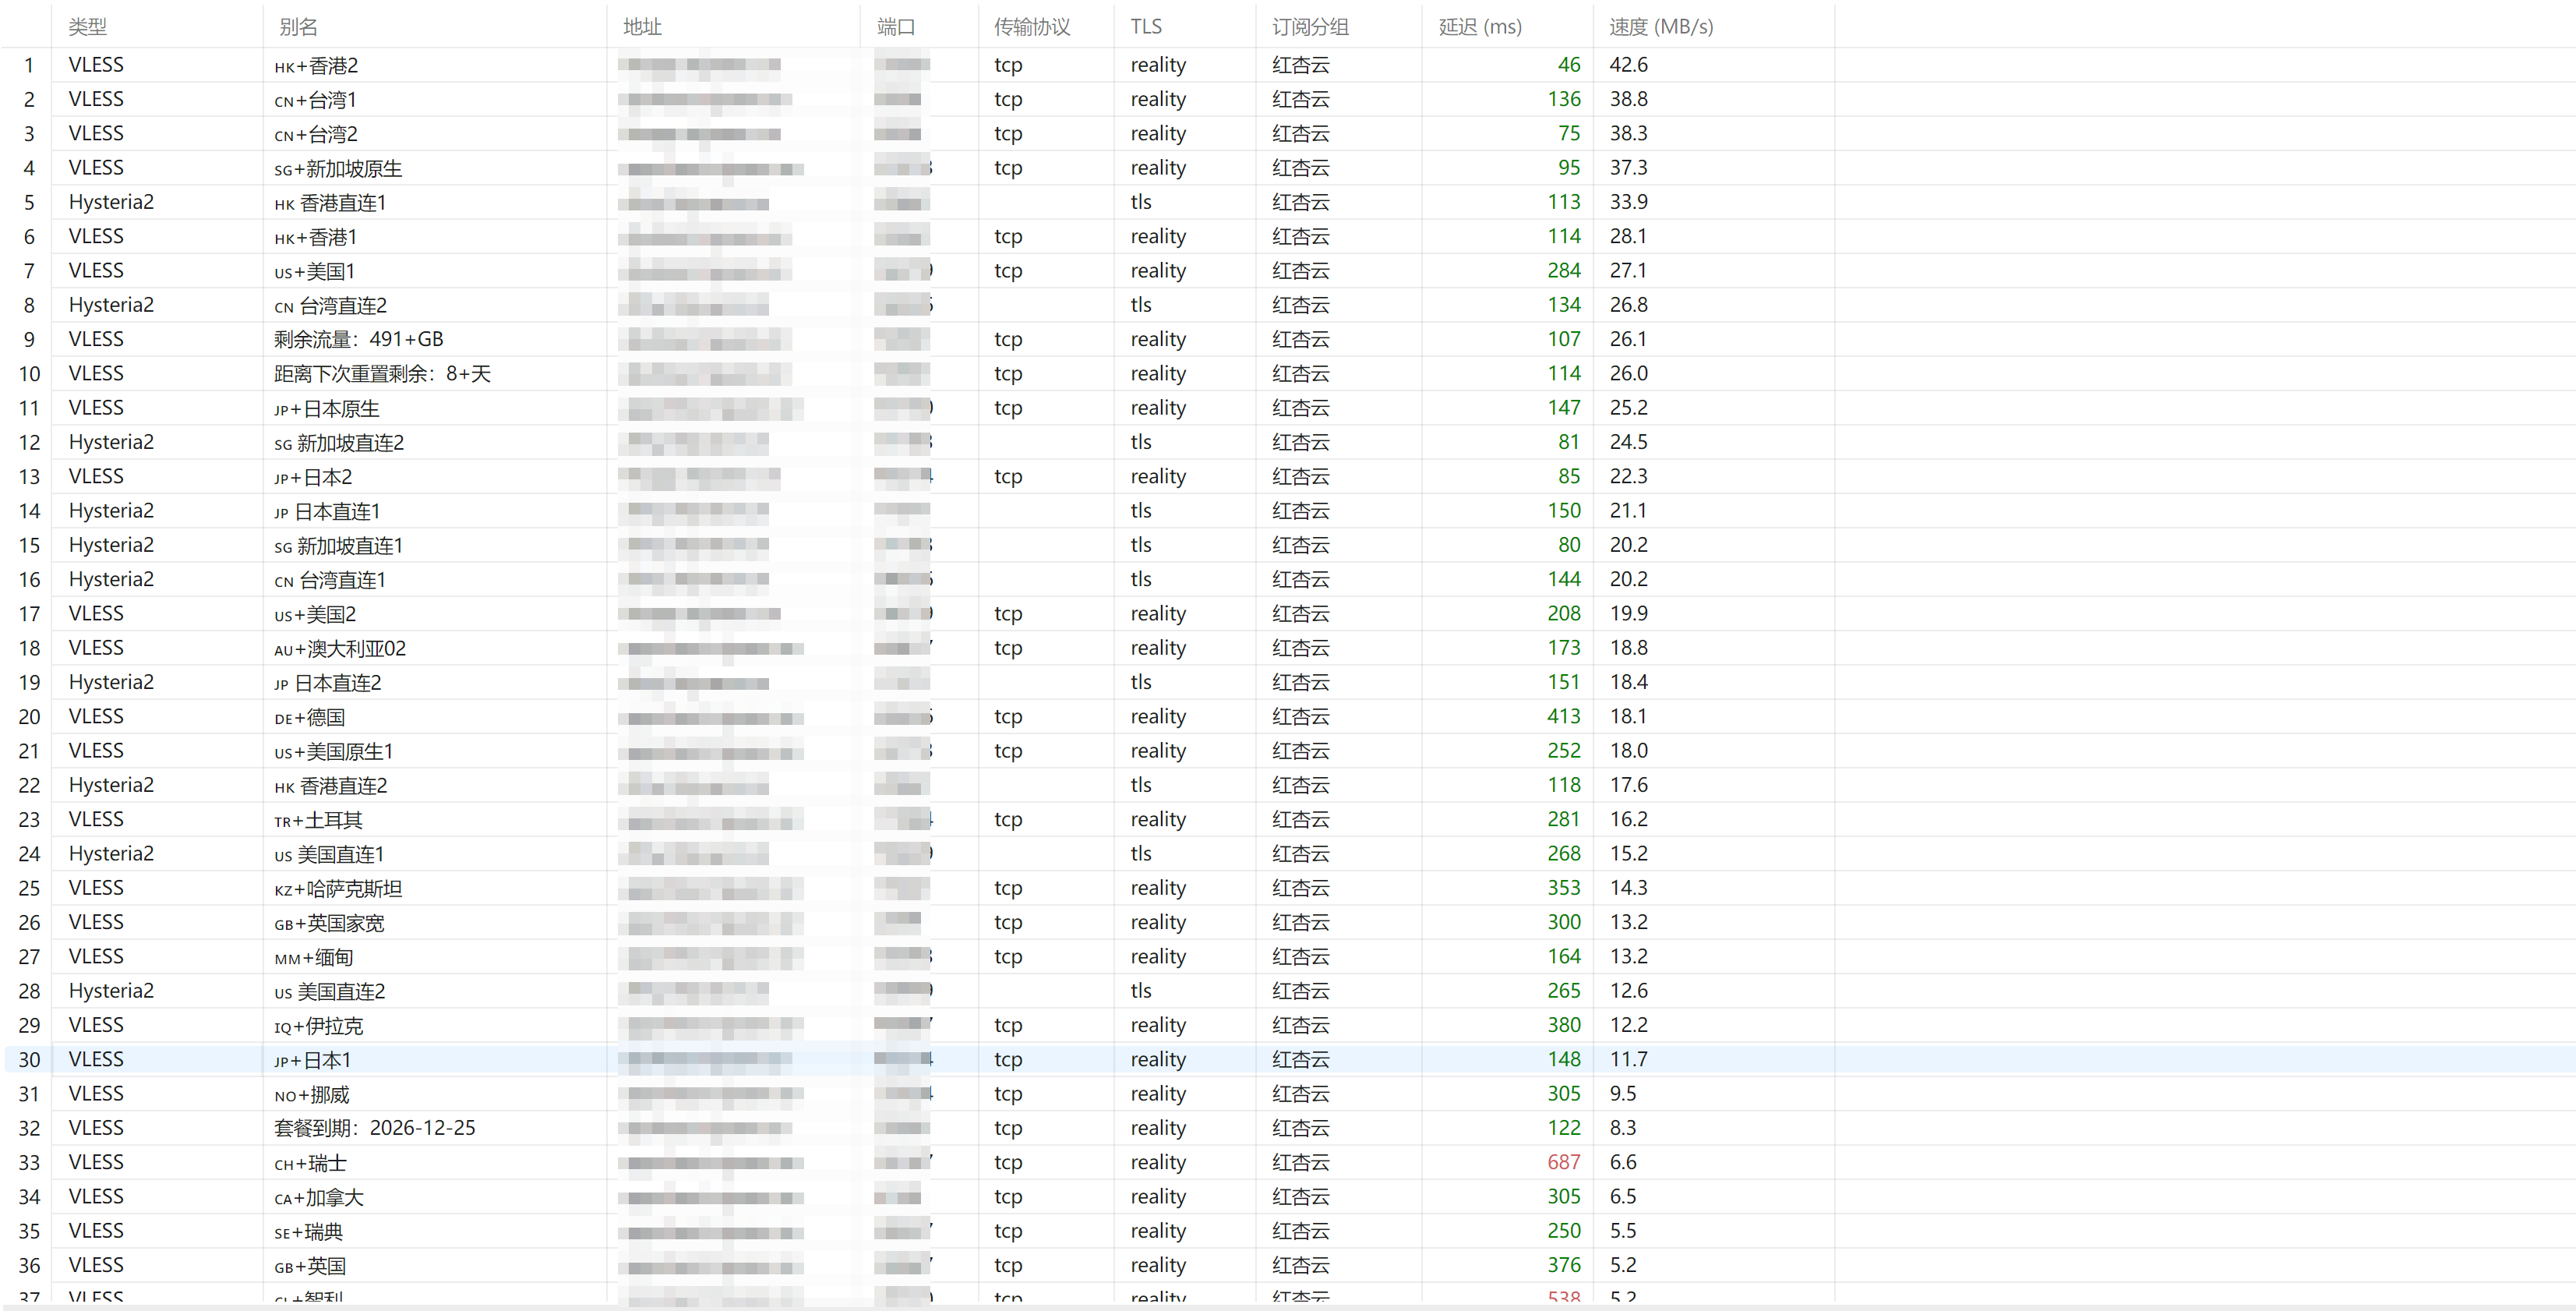
Task: Sort by the 别名 column header
Action: (x=297, y=27)
